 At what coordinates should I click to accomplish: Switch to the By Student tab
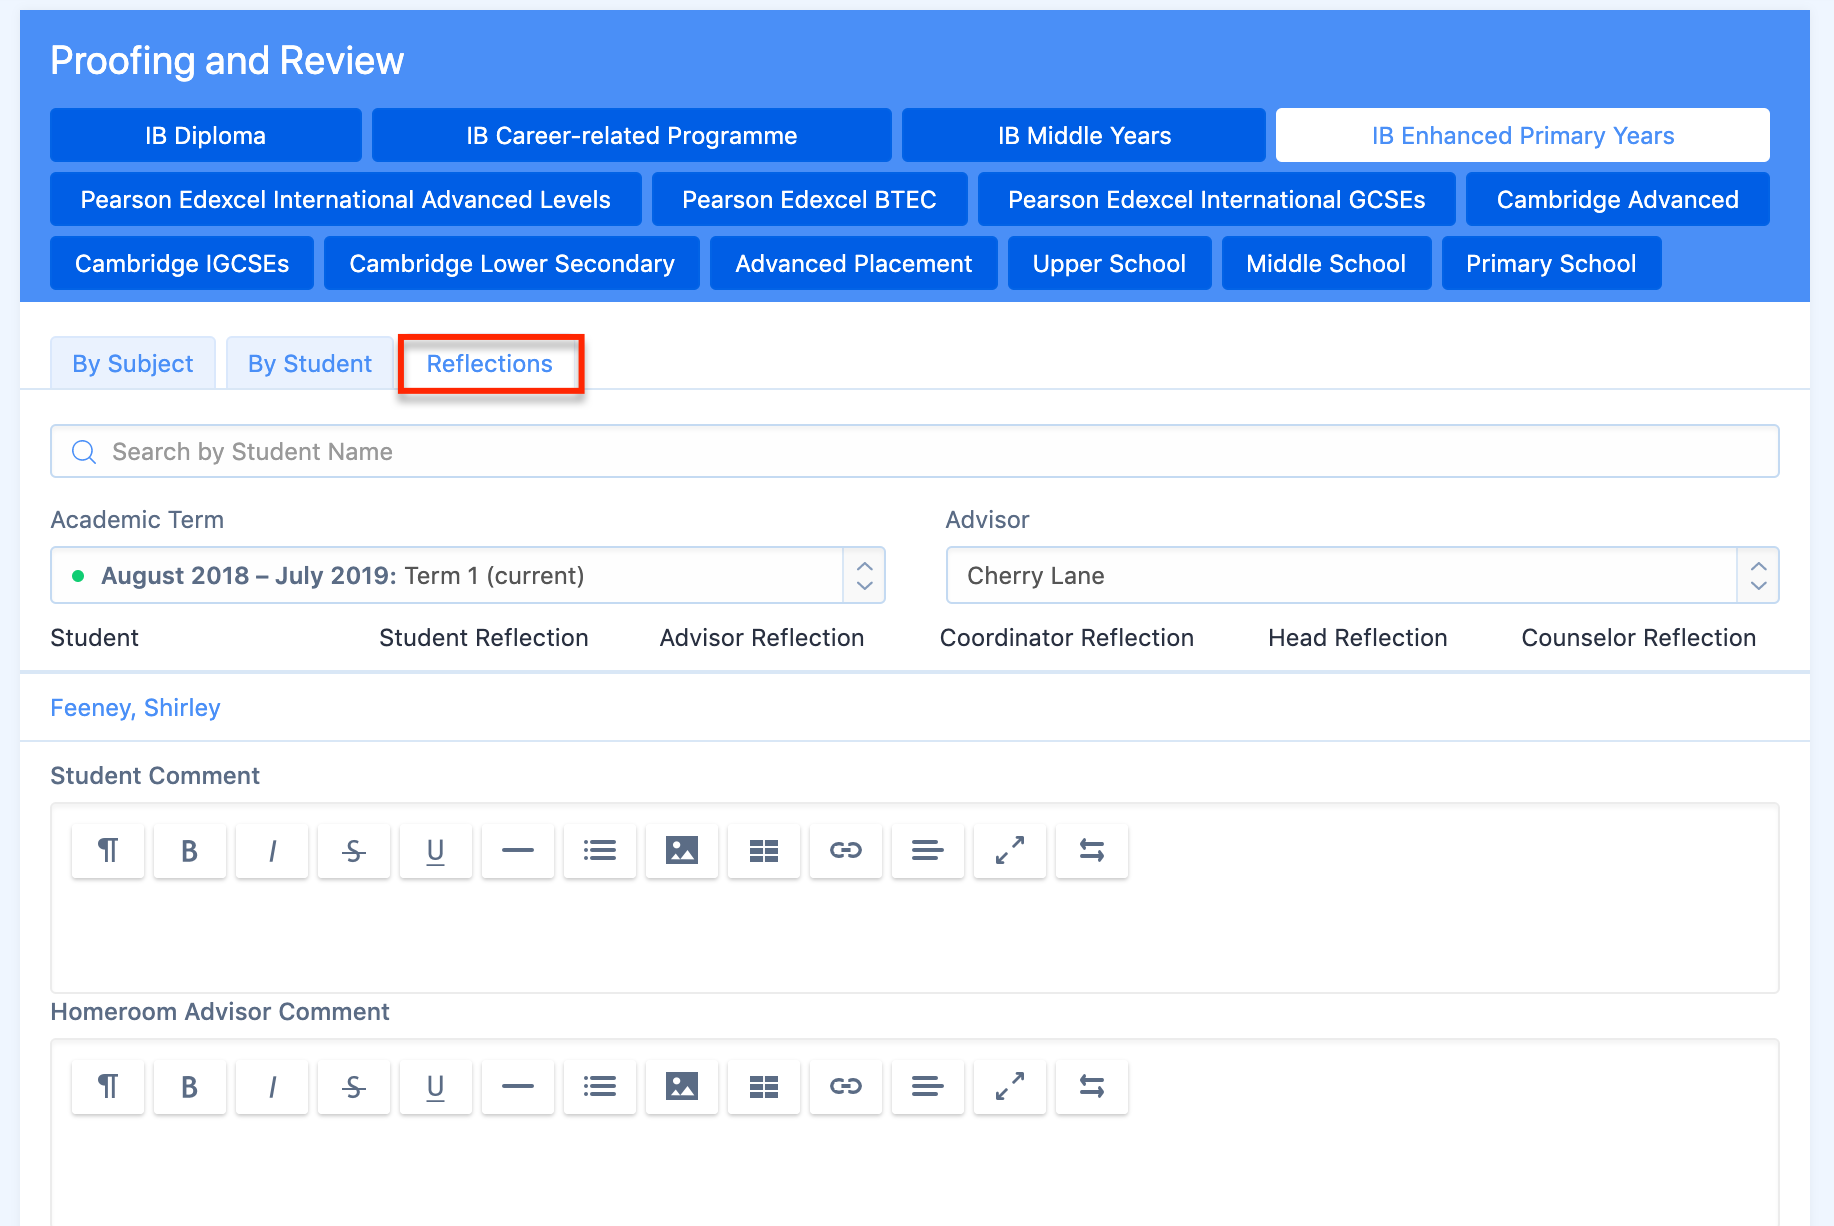coord(310,363)
